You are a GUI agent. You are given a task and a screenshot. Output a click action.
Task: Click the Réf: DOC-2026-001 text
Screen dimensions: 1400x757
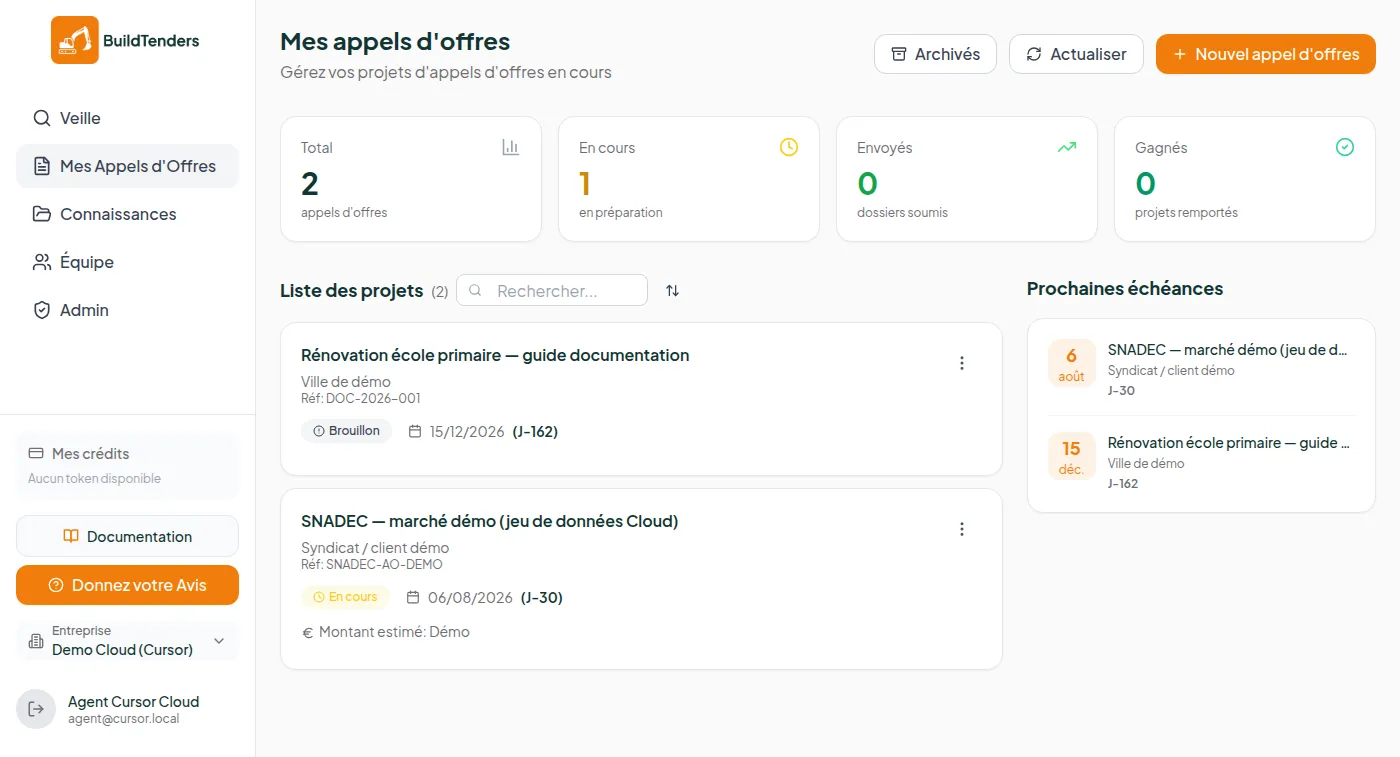[361, 398]
